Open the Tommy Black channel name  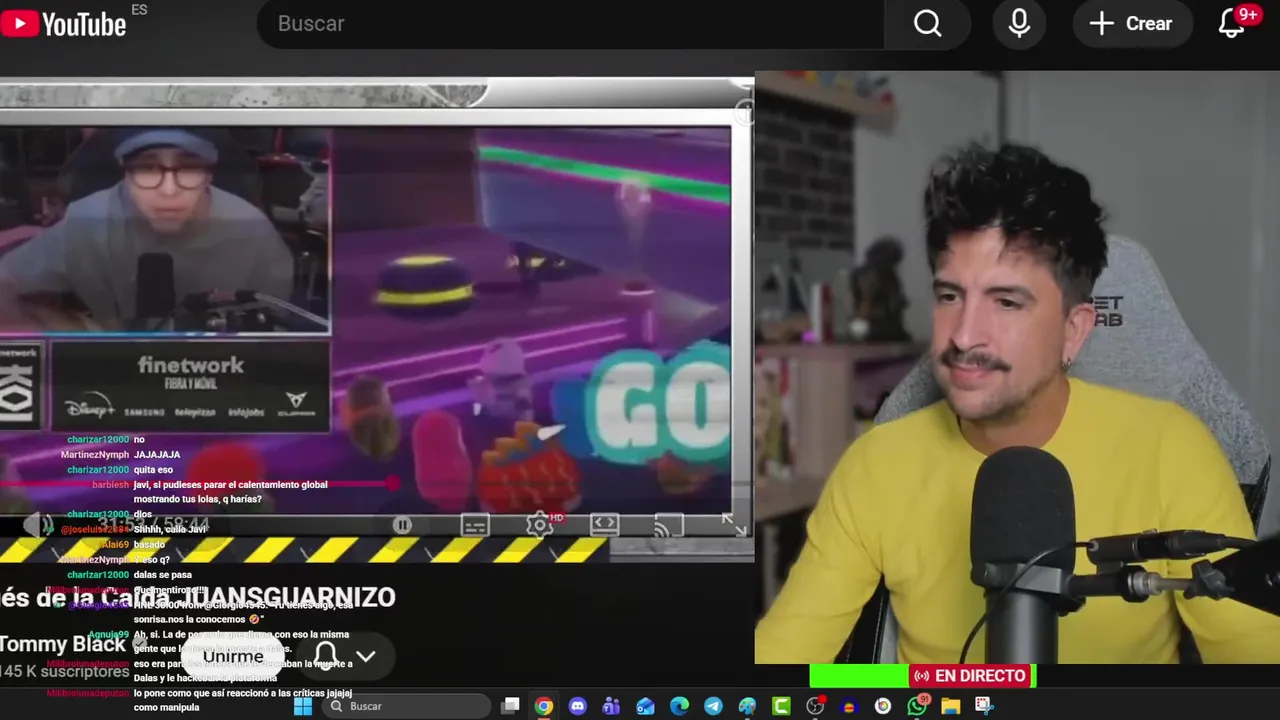click(x=63, y=645)
